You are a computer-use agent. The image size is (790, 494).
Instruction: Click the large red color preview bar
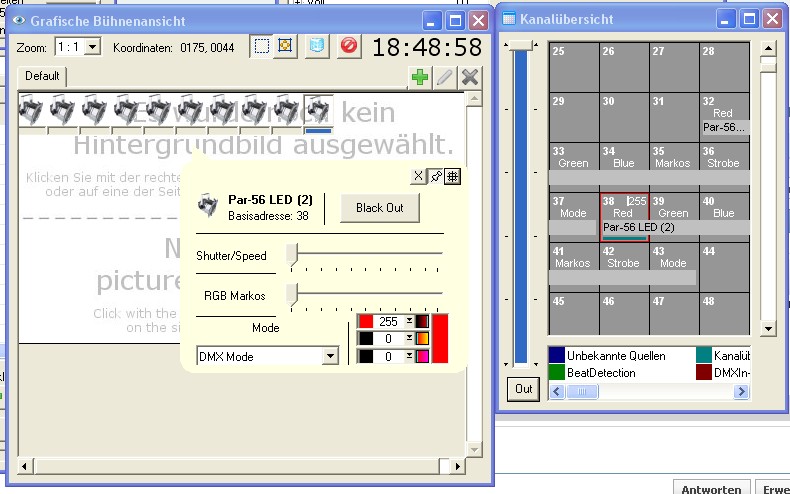[x=440, y=338]
